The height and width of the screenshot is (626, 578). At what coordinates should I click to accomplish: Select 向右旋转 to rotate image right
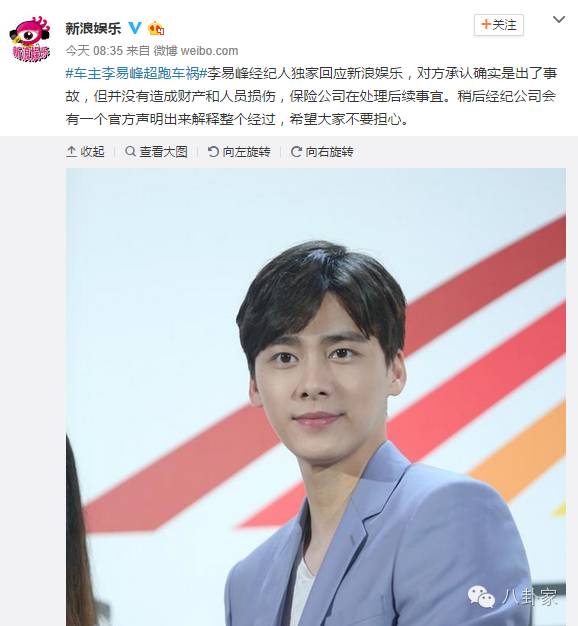coord(329,151)
